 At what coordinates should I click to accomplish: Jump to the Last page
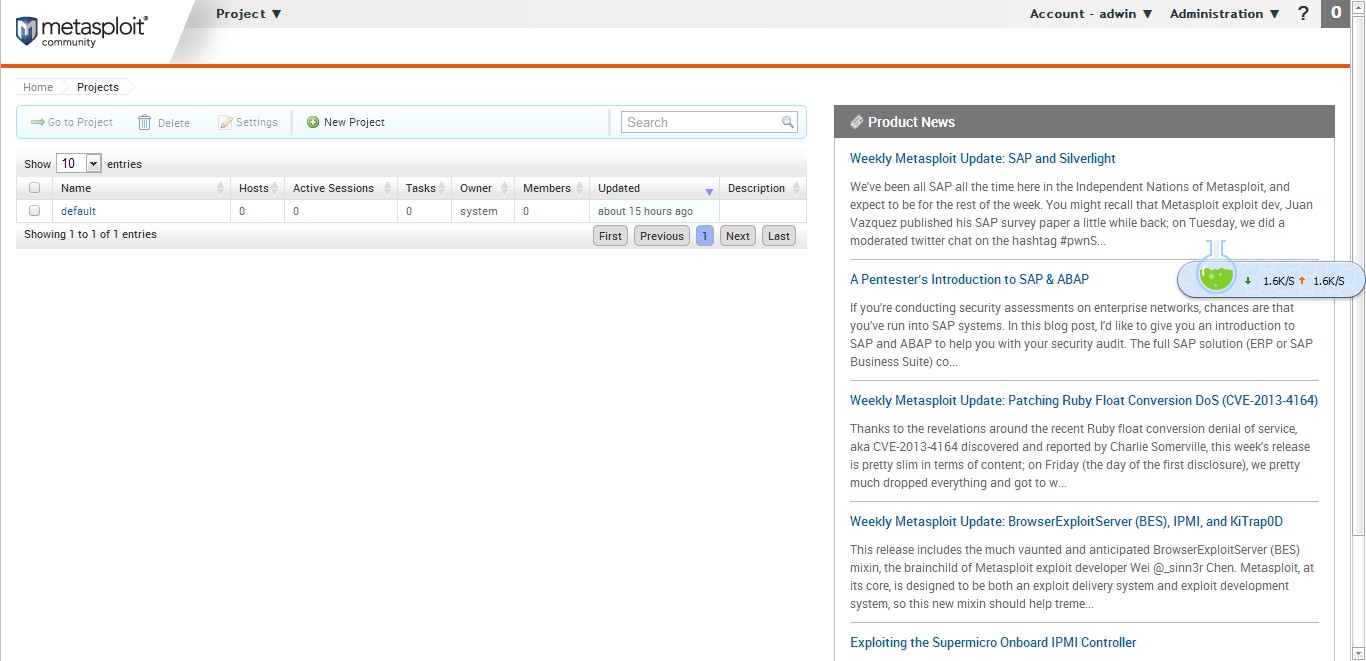[x=779, y=236]
